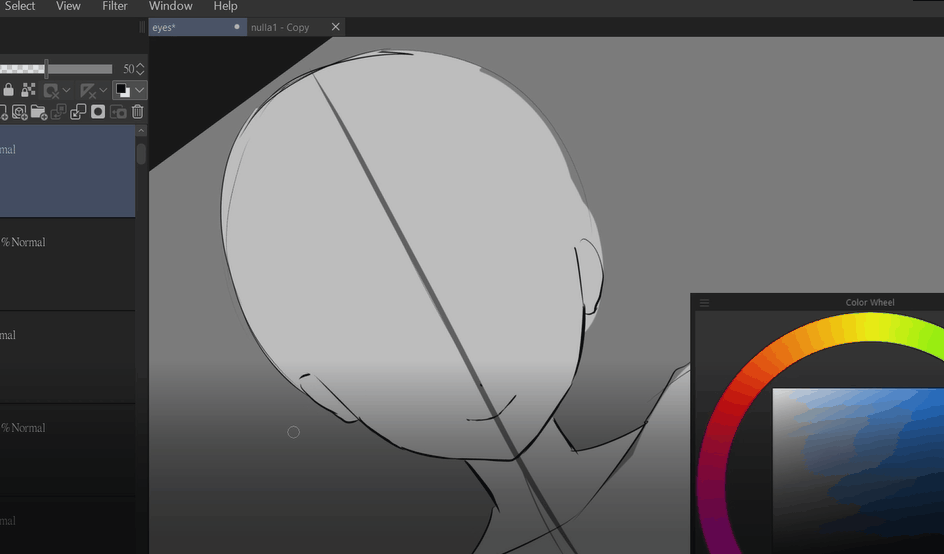Open the layer color dropdown arrow
This screenshot has width=944, height=554.
coord(140,90)
